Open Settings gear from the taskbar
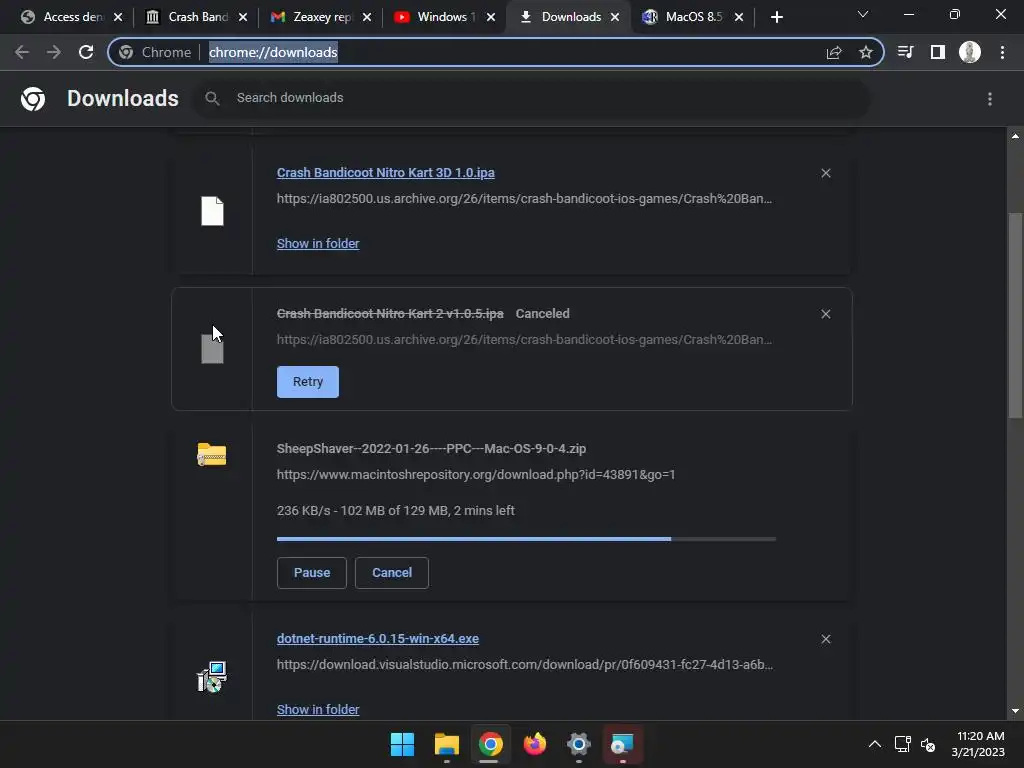Screen dimensions: 1024x768 coord(579,744)
